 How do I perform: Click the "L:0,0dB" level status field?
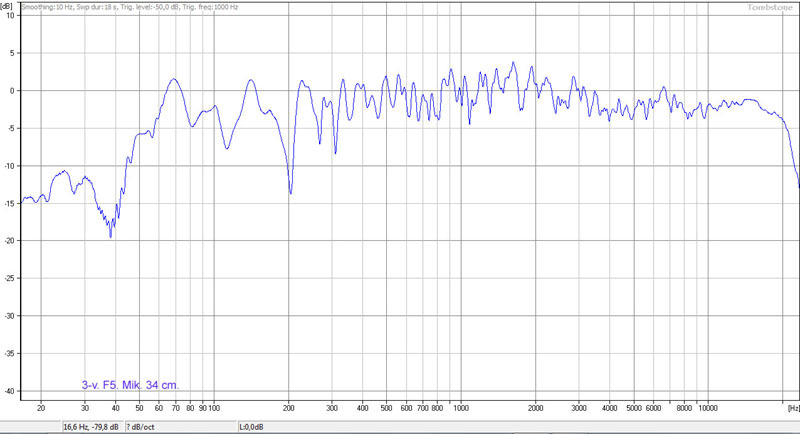coord(518,427)
